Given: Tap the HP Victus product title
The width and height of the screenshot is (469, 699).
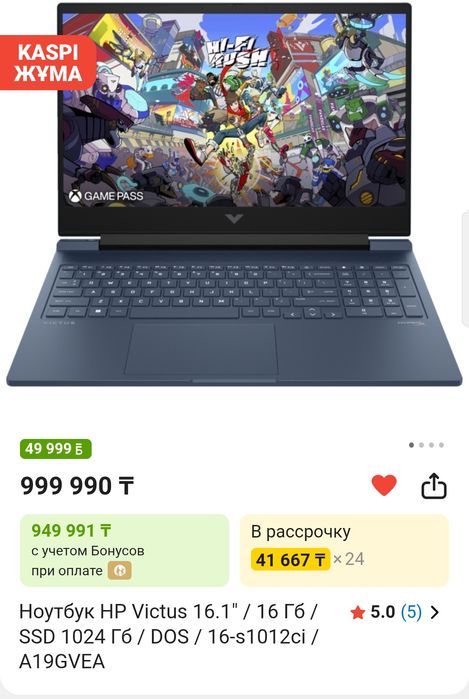Looking at the screenshot, I should [x=169, y=636].
